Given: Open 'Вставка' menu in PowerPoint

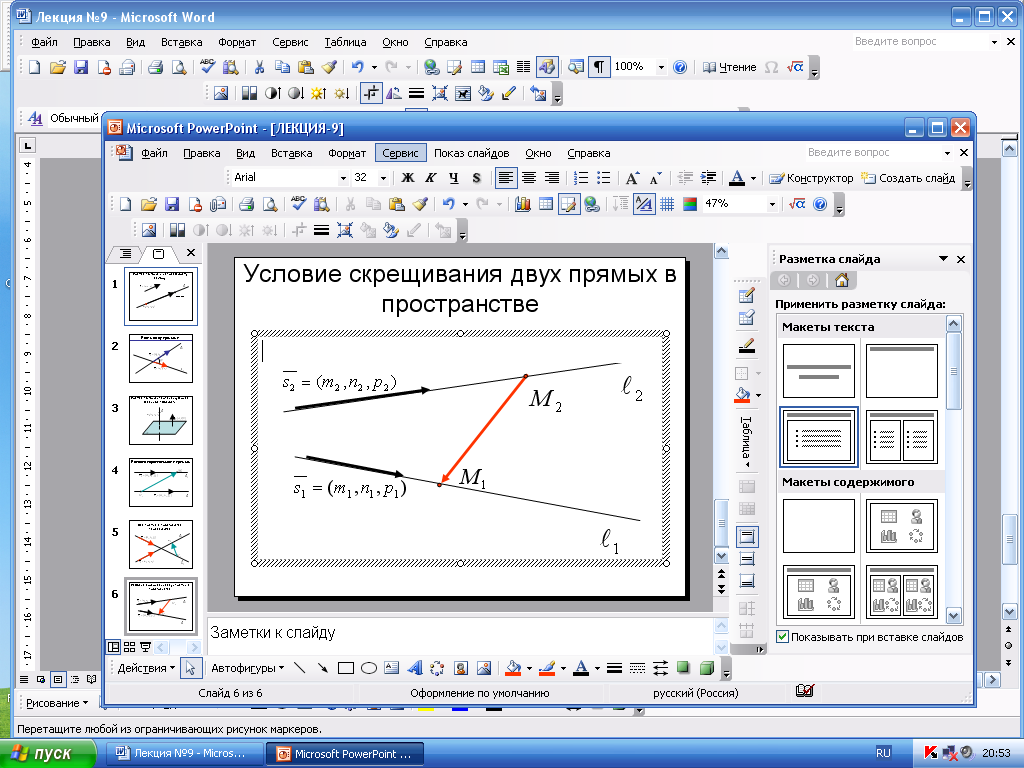Looking at the screenshot, I should pyautogui.click(x=291, y=153).
